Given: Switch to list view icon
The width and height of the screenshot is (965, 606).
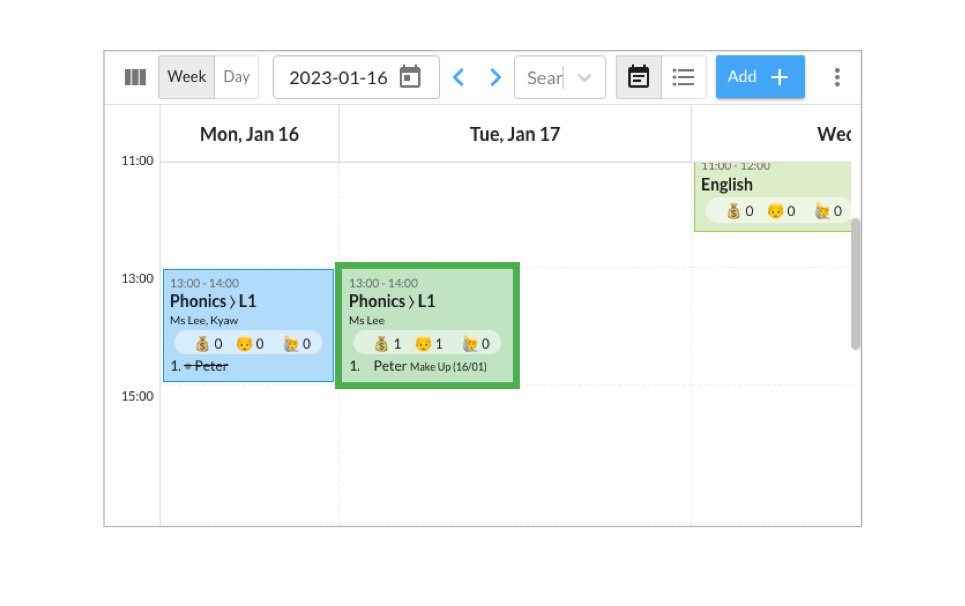Looking at the screenshot, I should tap(683, 77).
